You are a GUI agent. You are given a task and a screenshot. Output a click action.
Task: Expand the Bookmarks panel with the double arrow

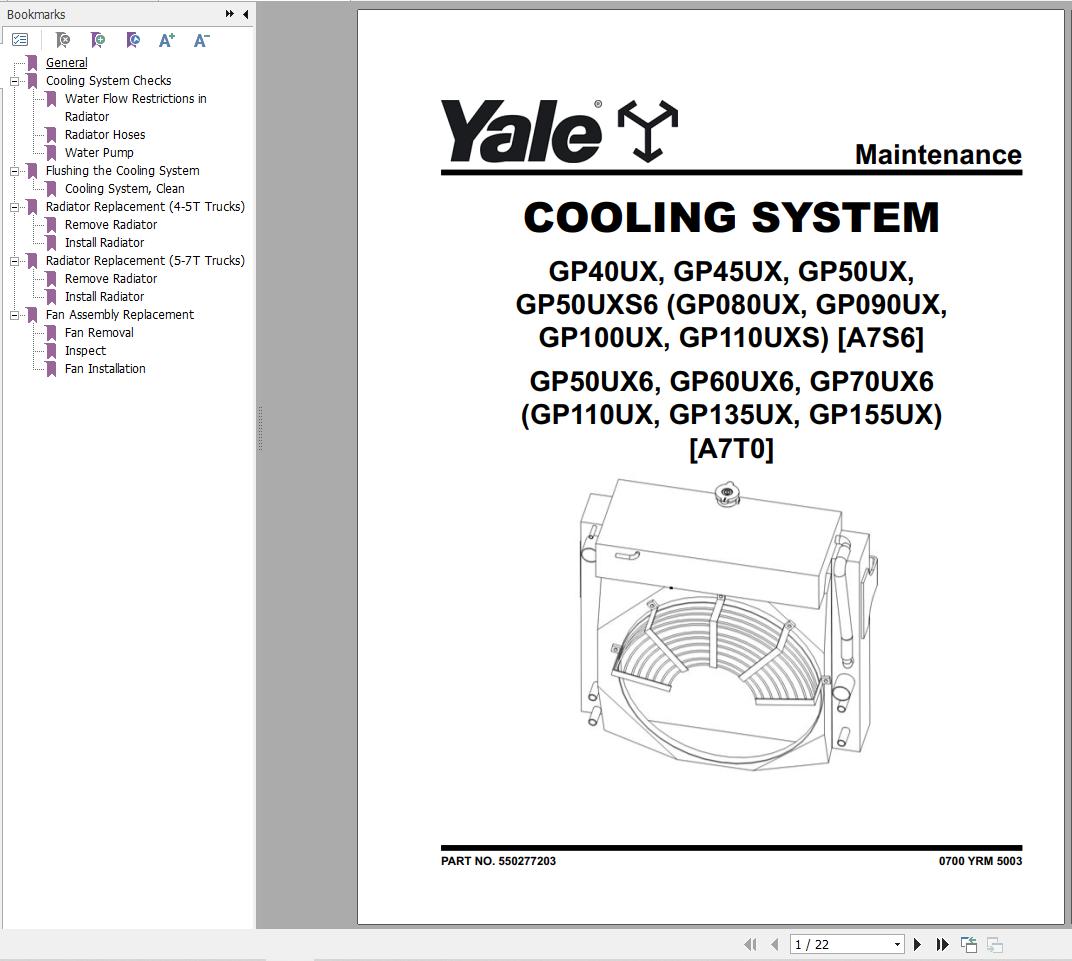tap(230, 14)
